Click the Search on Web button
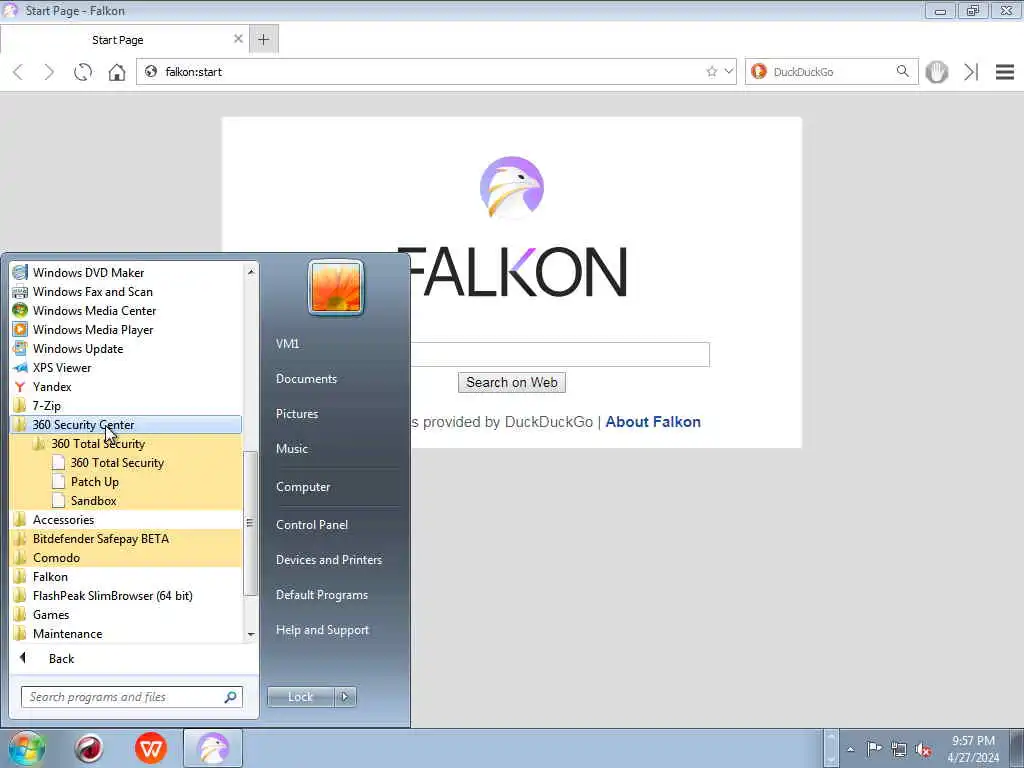This screenshot has width=1024, height=768. [512, 383]
